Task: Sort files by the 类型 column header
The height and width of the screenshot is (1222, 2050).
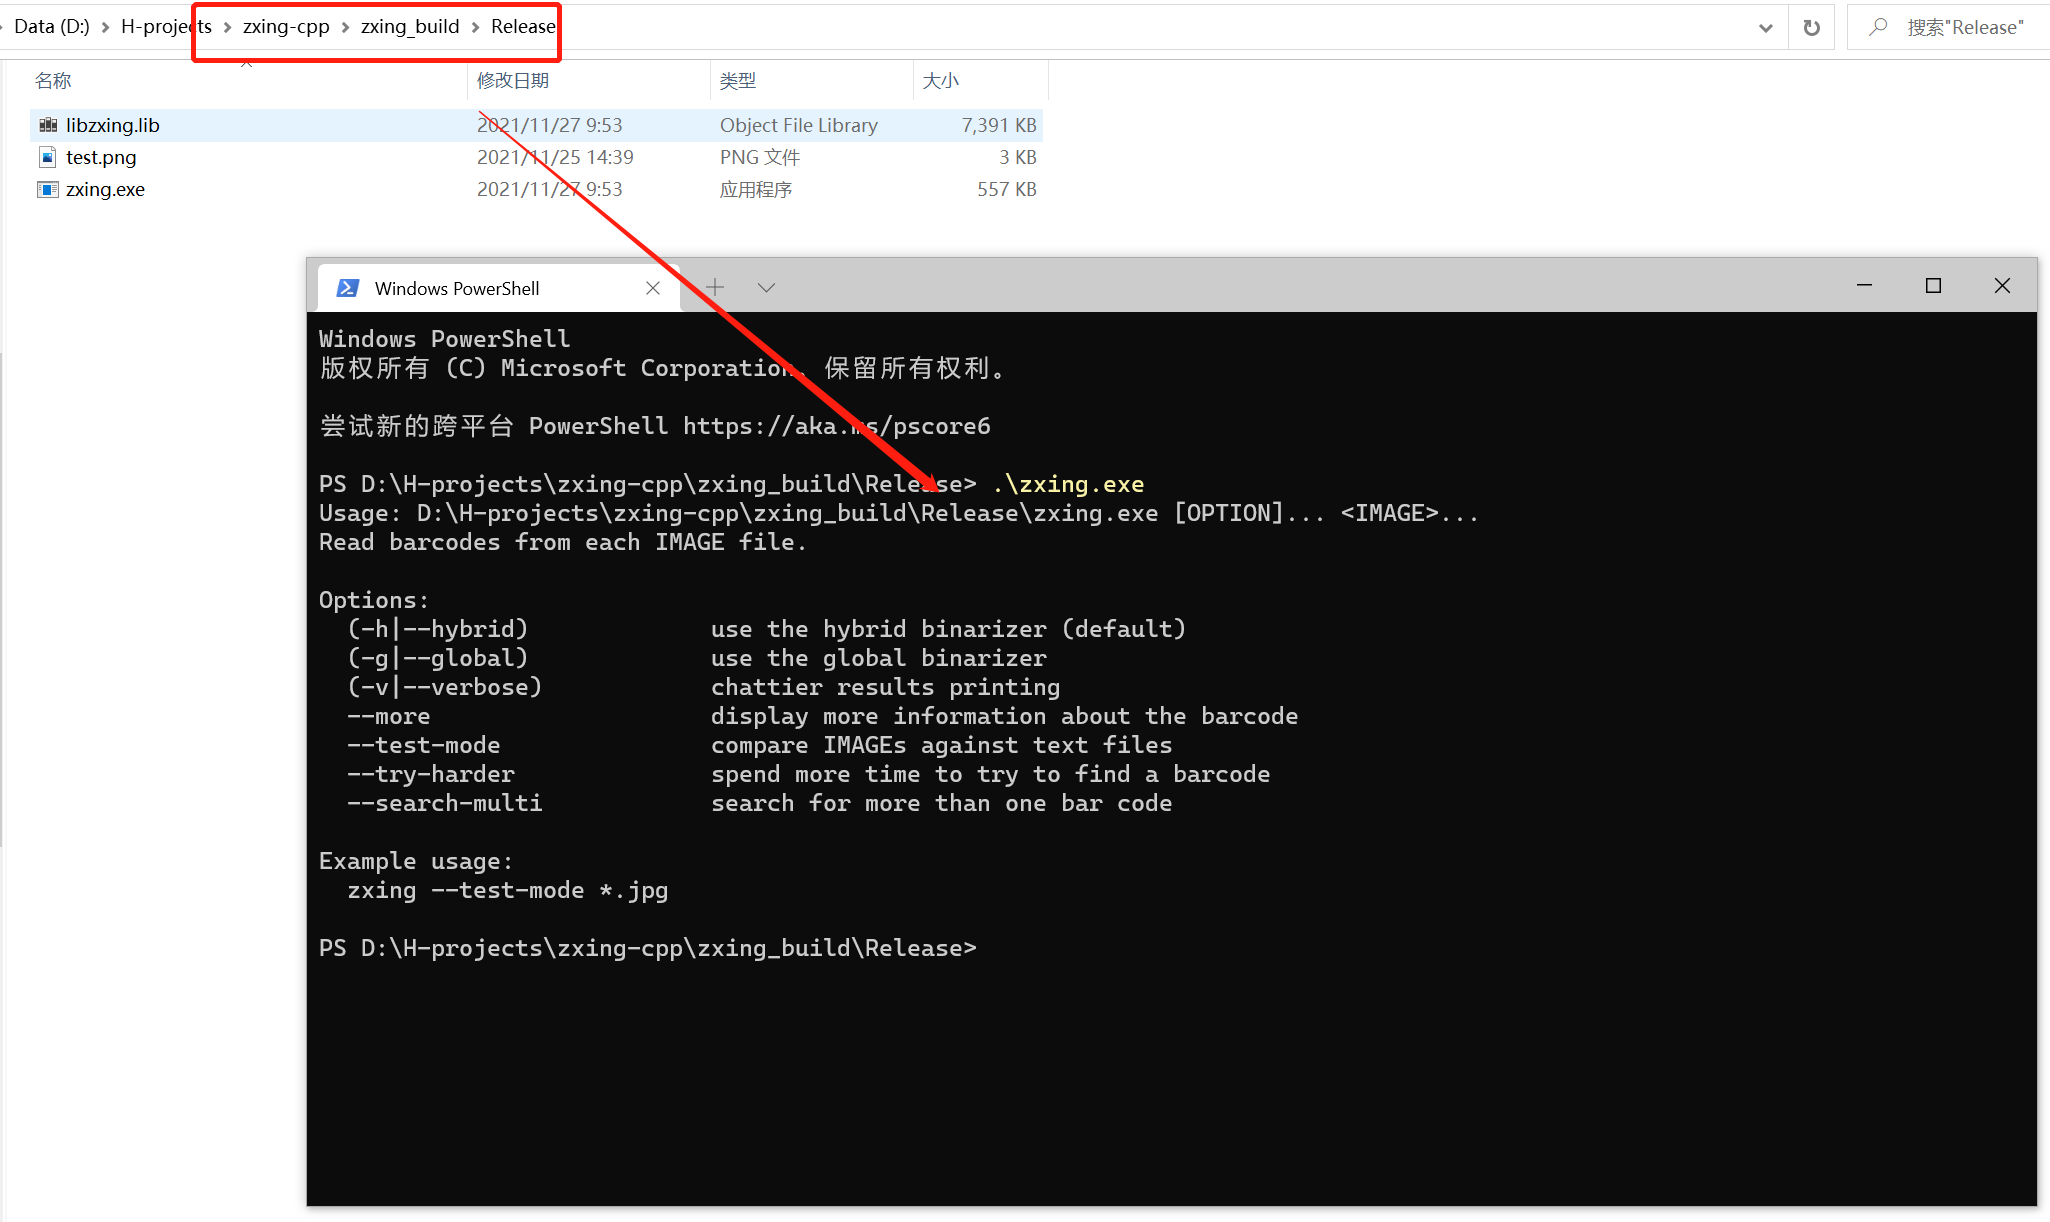Action: coord(738,81)
